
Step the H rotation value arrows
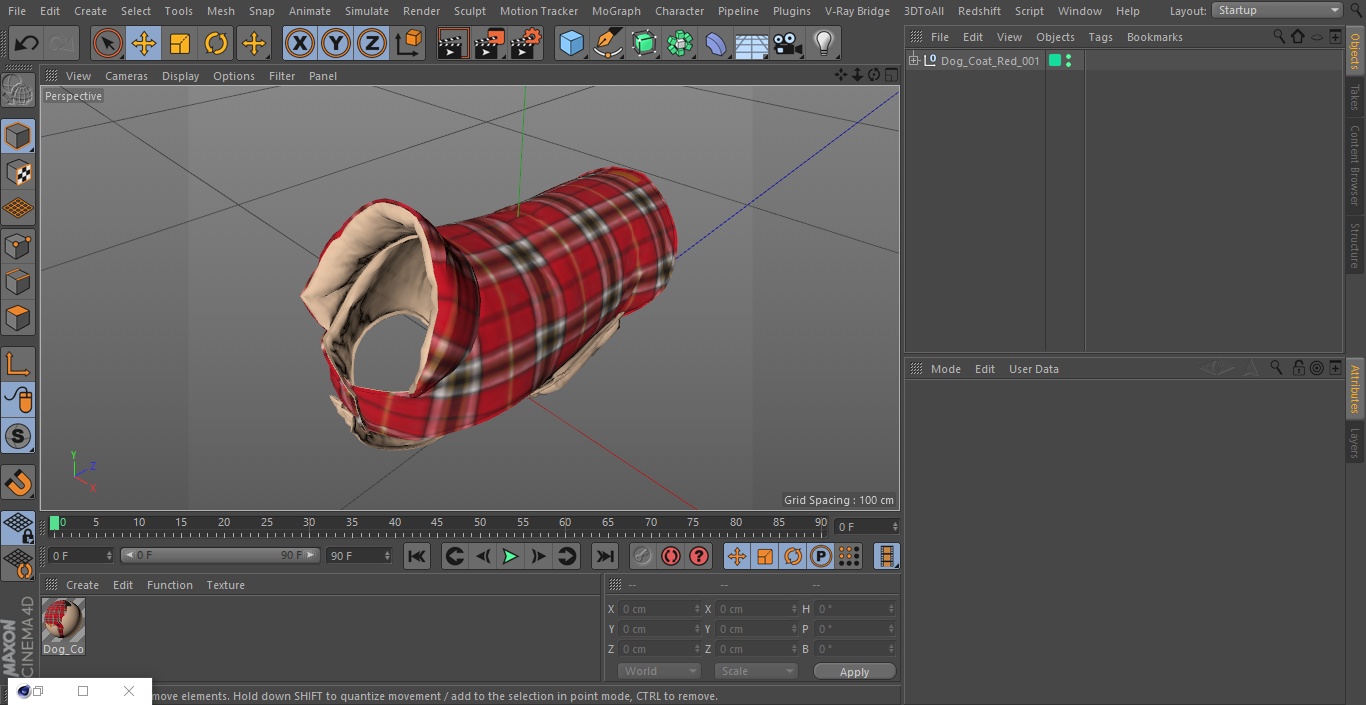coord(893,609)
